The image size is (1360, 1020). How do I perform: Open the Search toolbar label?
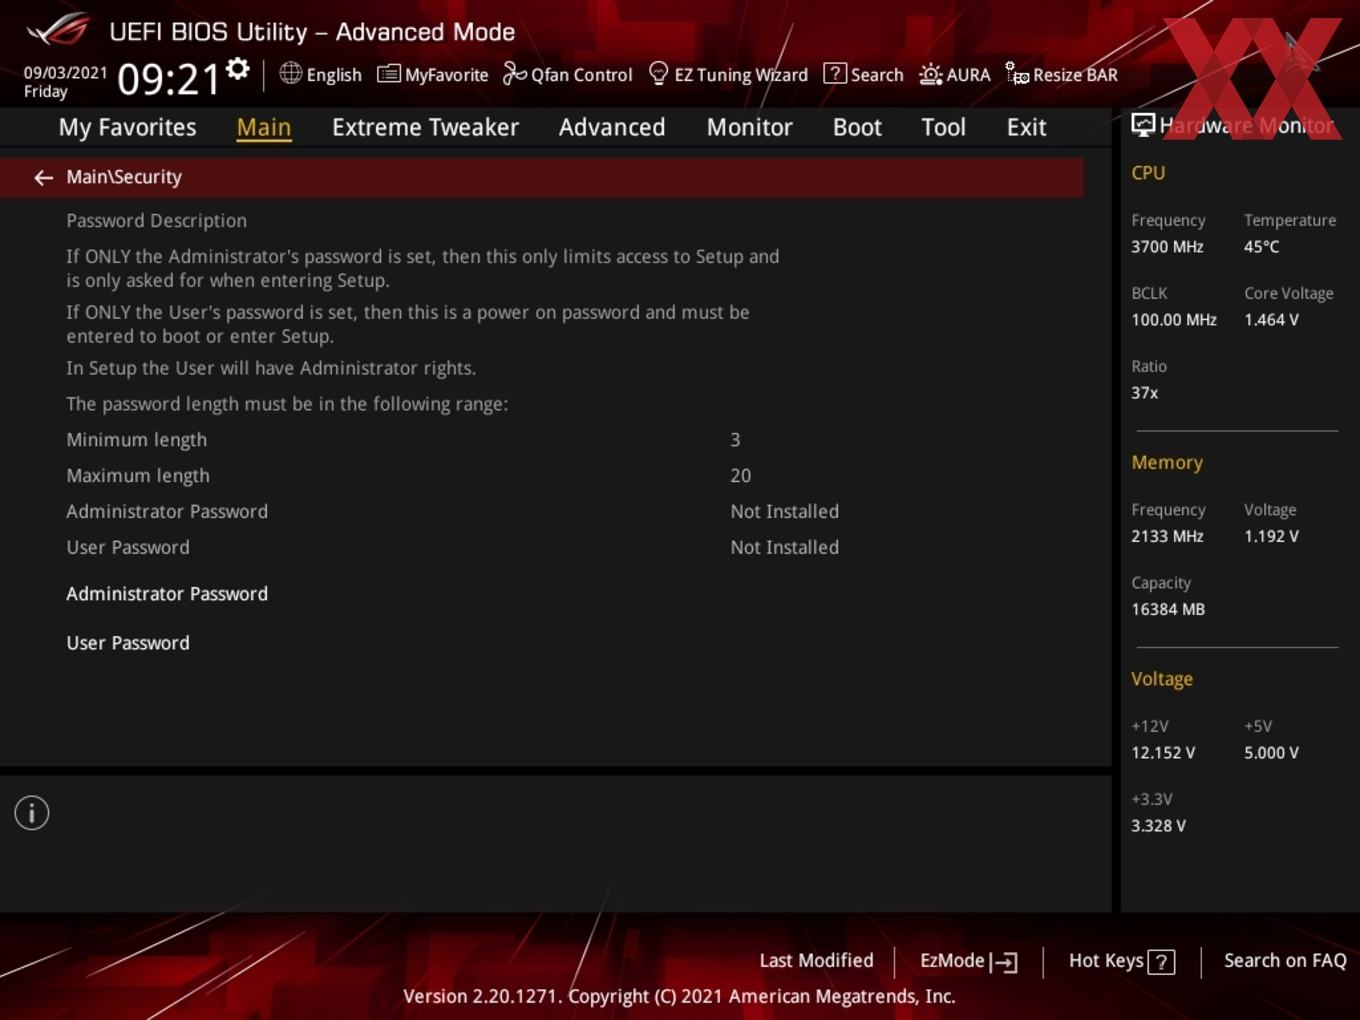[877, 75]
